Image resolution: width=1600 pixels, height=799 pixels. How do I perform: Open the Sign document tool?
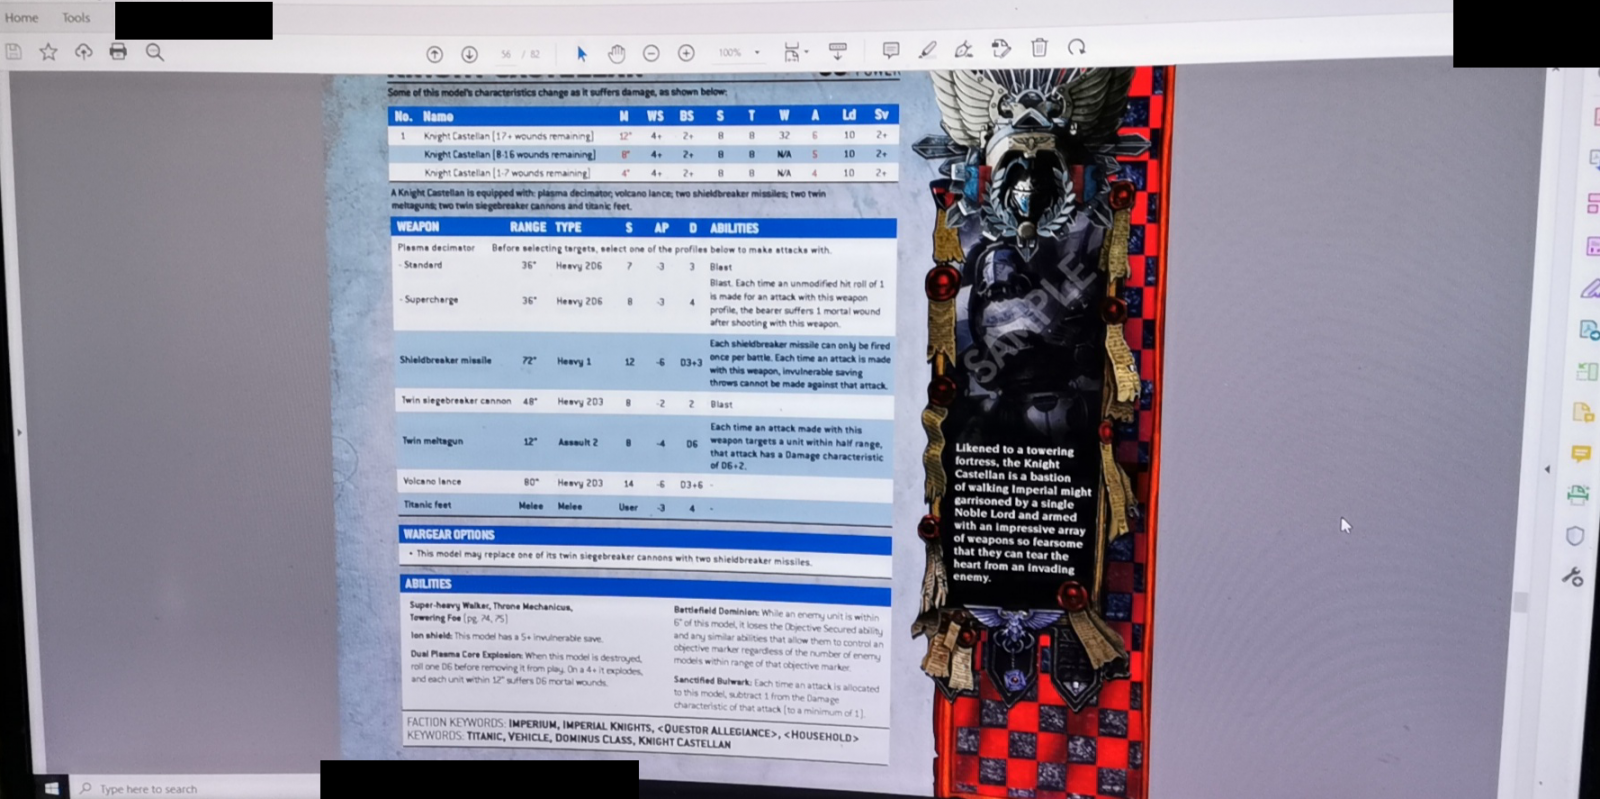pos(964,49)
